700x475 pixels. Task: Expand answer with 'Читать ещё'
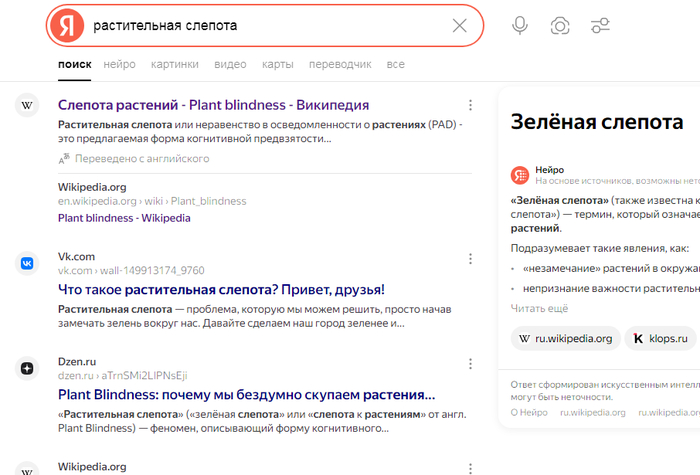coord(539,308)
